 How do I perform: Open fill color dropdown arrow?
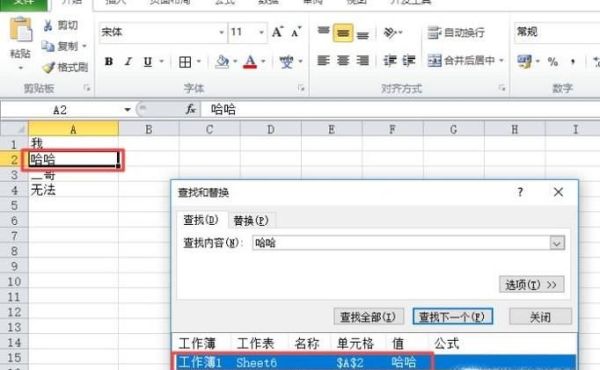235,61
